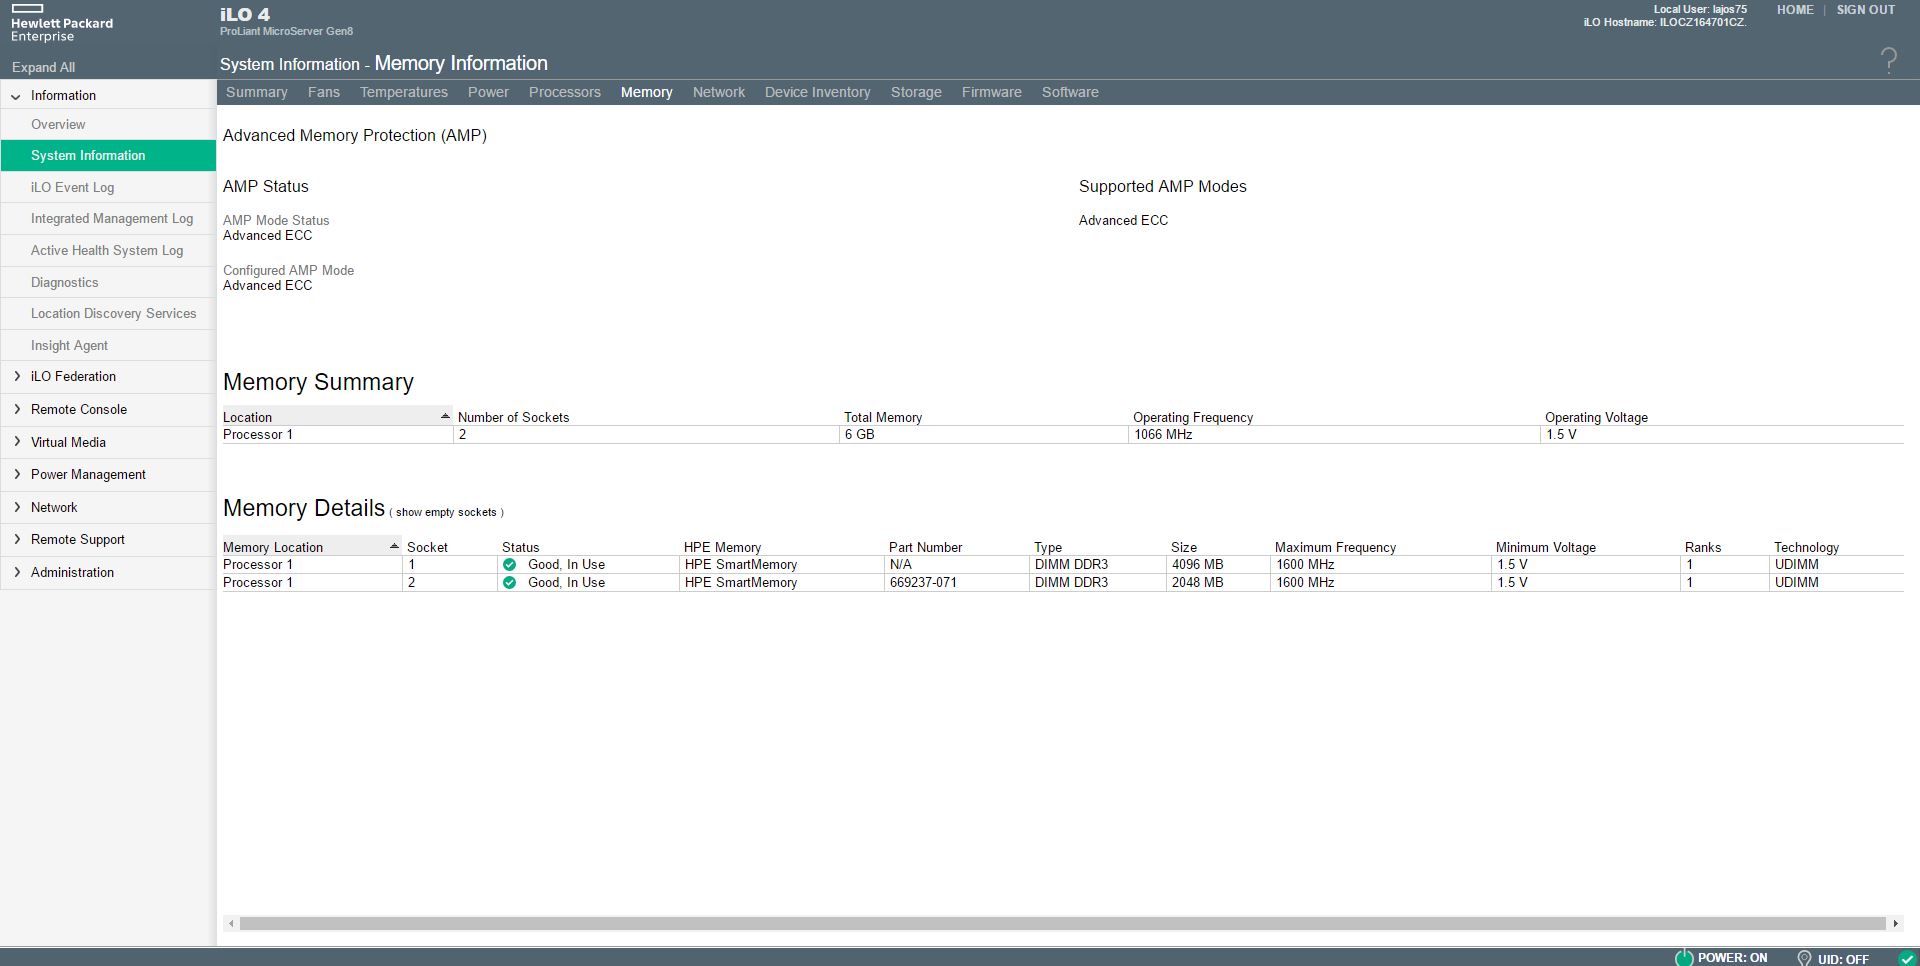Collapse the Information section
The width and height of the screenshot is (1920, 966).
click(x=16, y=96)
